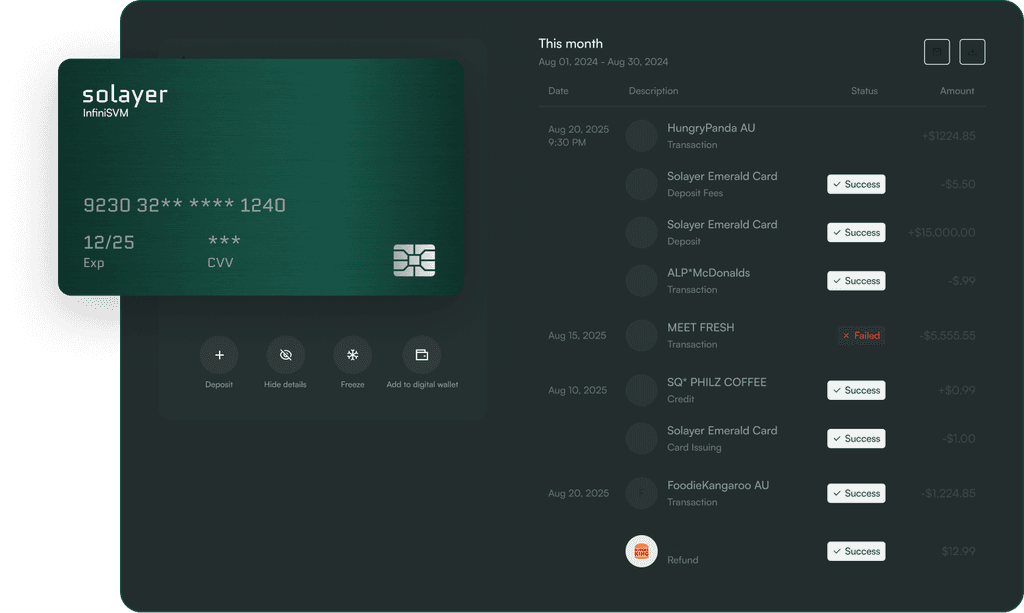
Task: Click the 12/25 expiry date on card
Action: pyautogui.click(x=108, y=242)
